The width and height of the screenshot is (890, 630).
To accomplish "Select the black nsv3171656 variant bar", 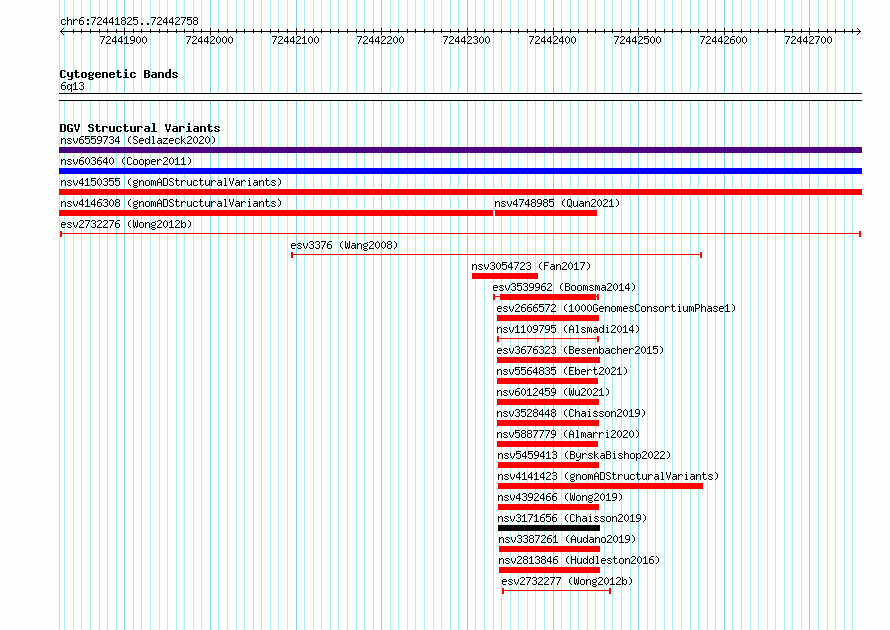I will coord(549,528).
